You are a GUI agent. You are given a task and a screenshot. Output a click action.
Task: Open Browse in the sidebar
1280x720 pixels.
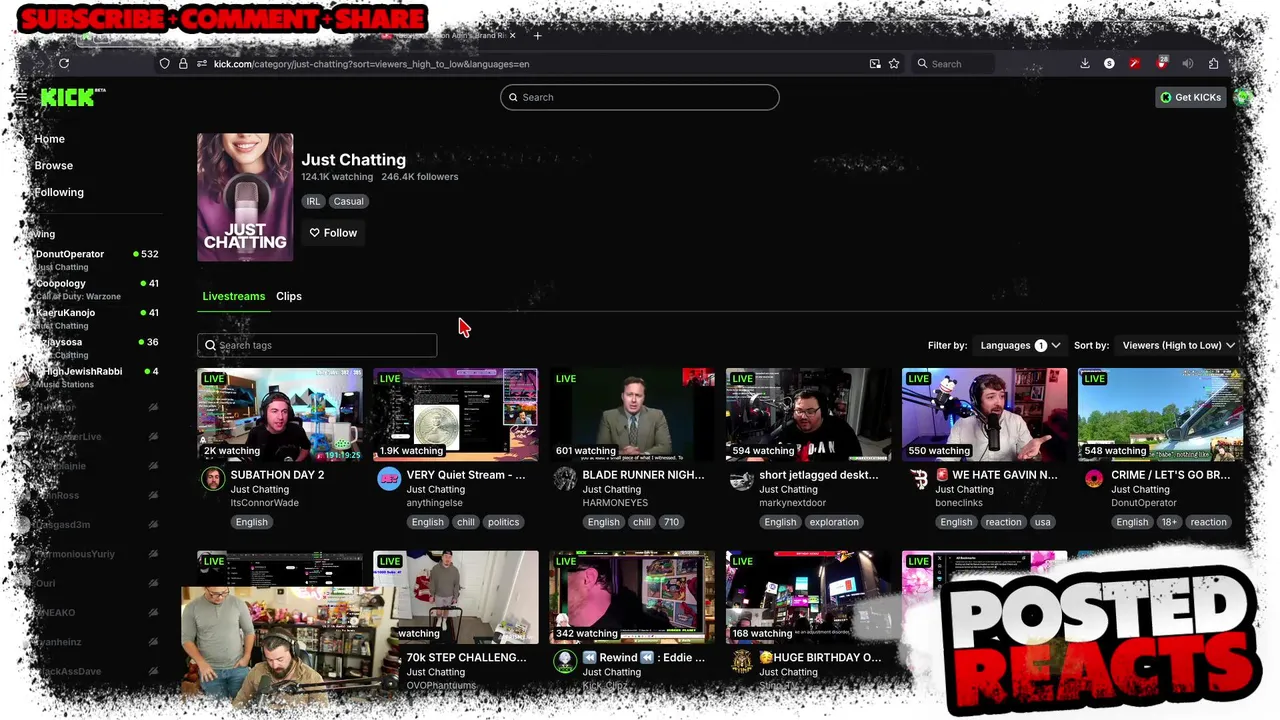pyautogui.click(x=54, y=165)
